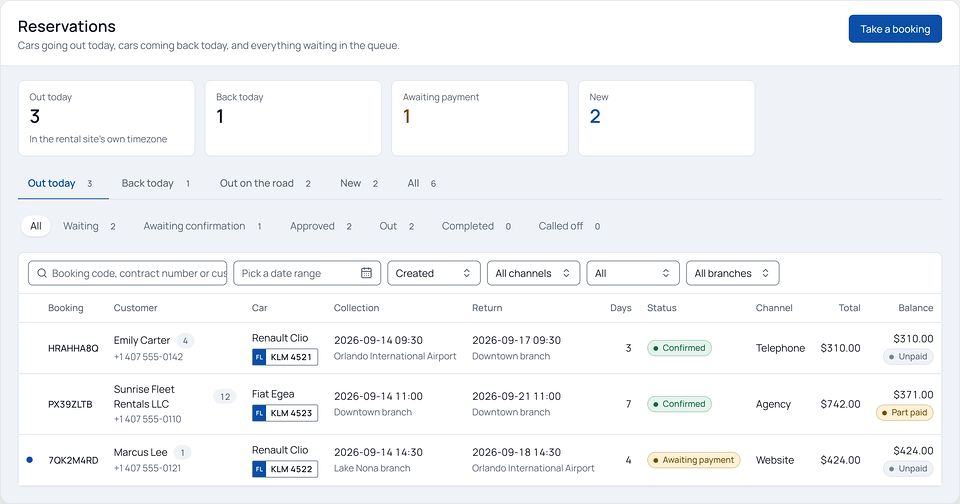Click FL plate badge for KLM 4523
Screen dimensions: 960x504
pyautogui.click(x=259, y=413)
